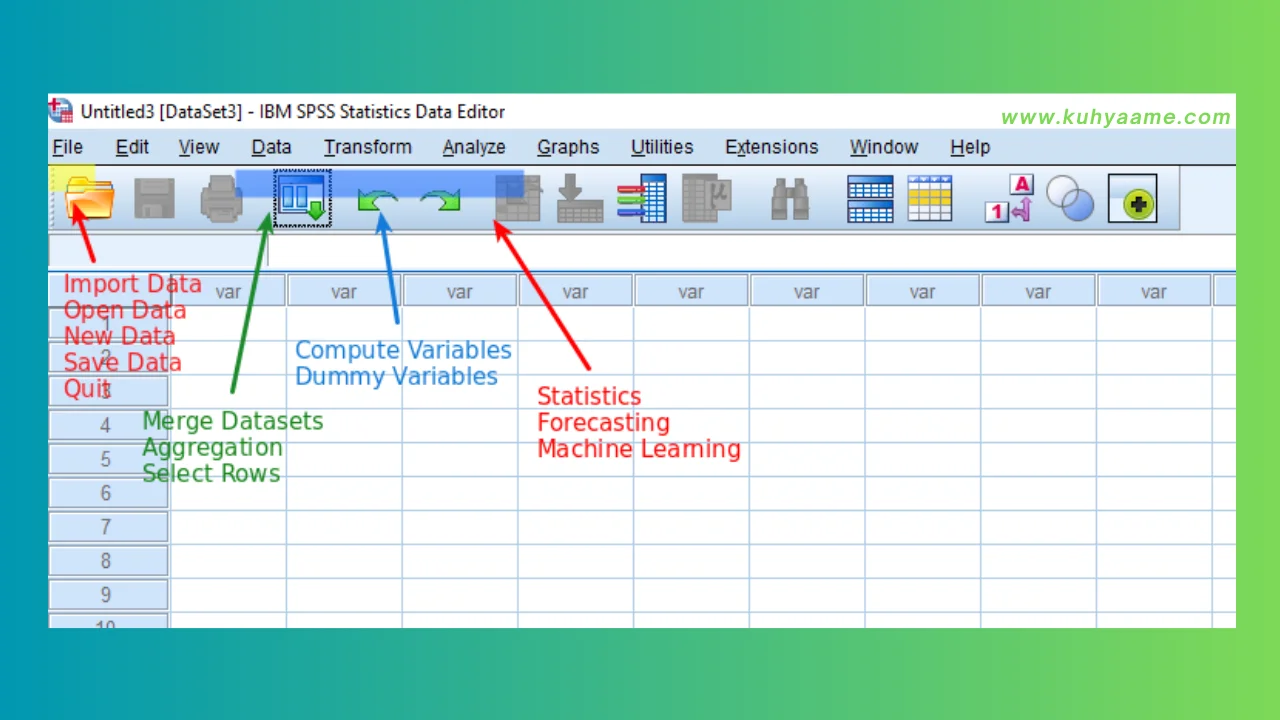Click the SPSS application icon in title bar
The height and width of the screenshot is (720, 1280).
point(61,111)
